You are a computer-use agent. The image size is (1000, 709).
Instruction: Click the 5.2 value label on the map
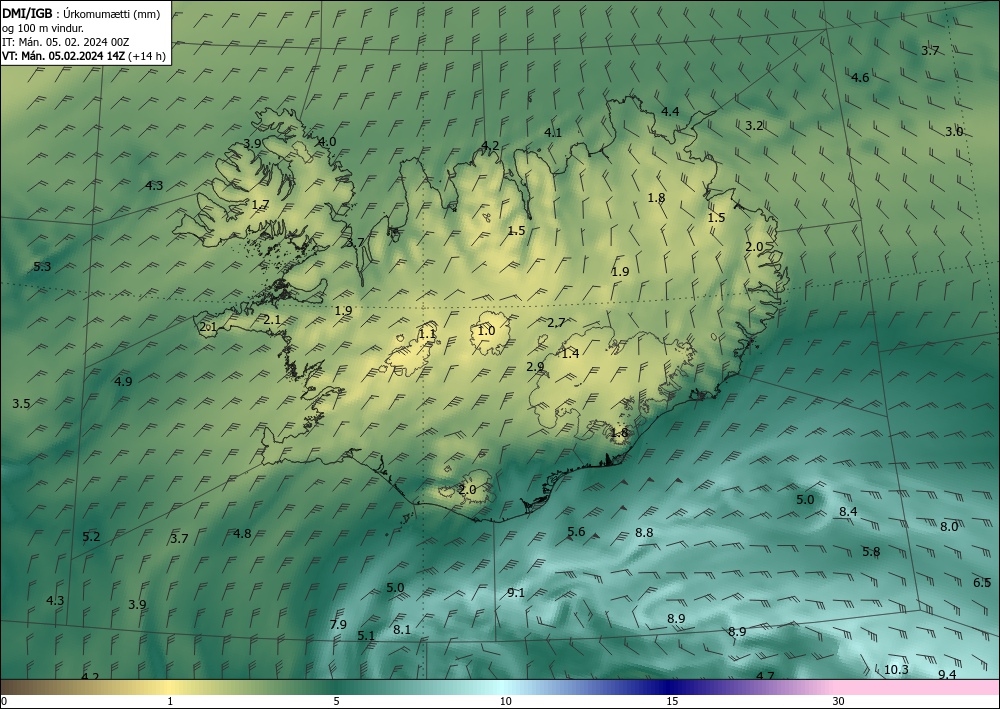pos(91,536)
